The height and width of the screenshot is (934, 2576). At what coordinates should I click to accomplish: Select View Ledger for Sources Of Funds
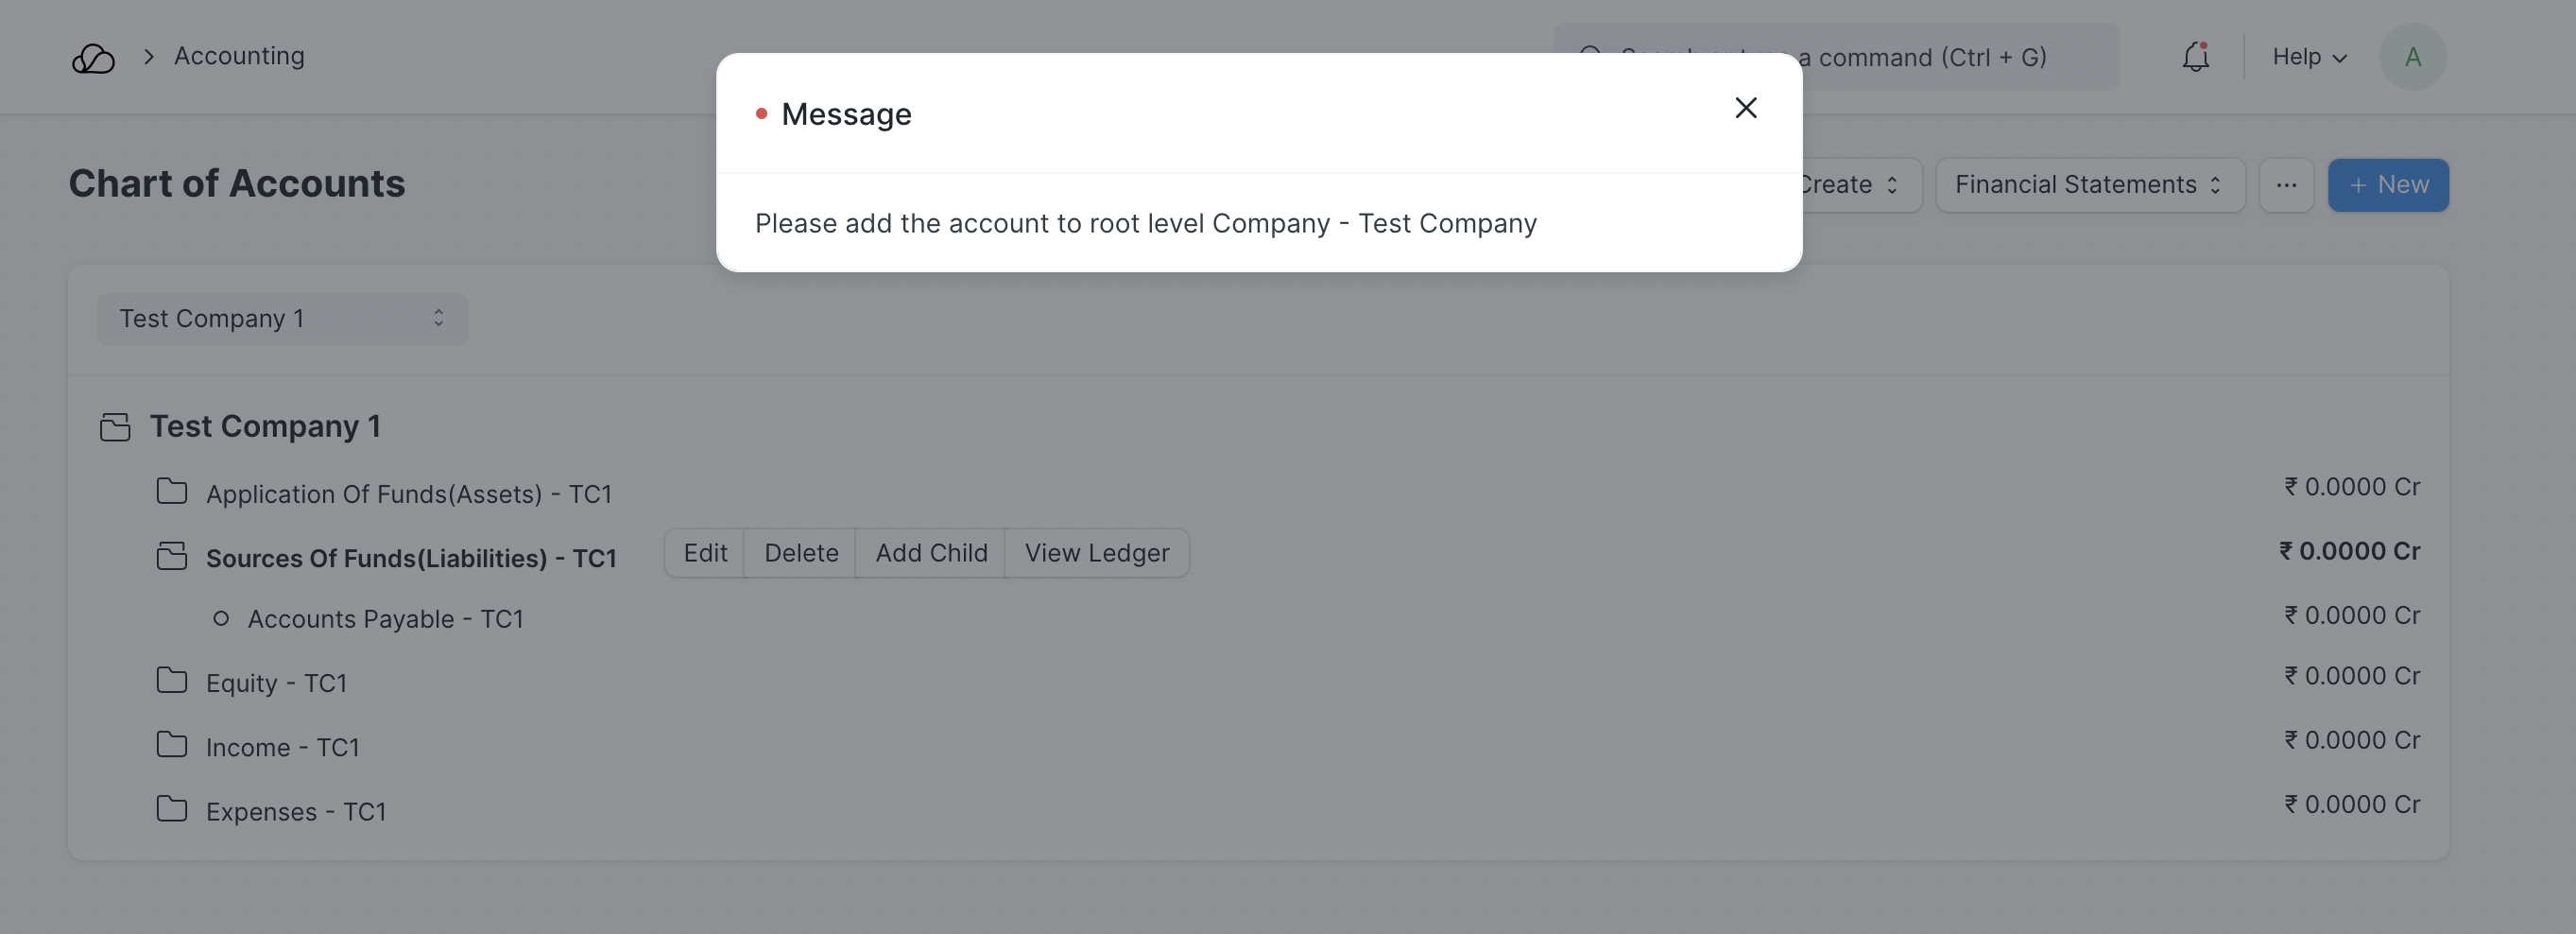(x=1096, y=553)
